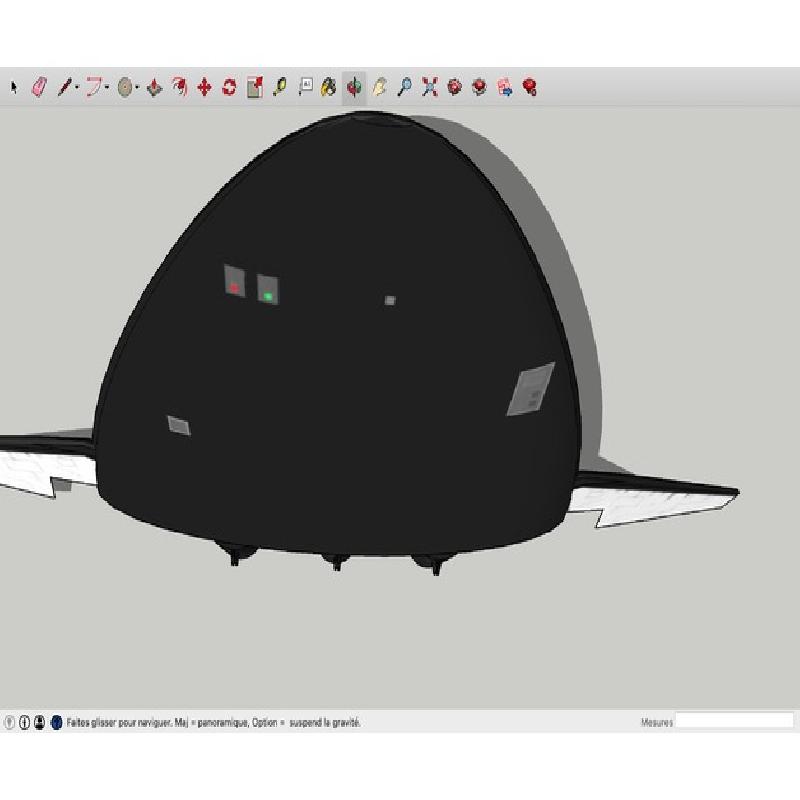Click the Text label tool

(305, 88)
